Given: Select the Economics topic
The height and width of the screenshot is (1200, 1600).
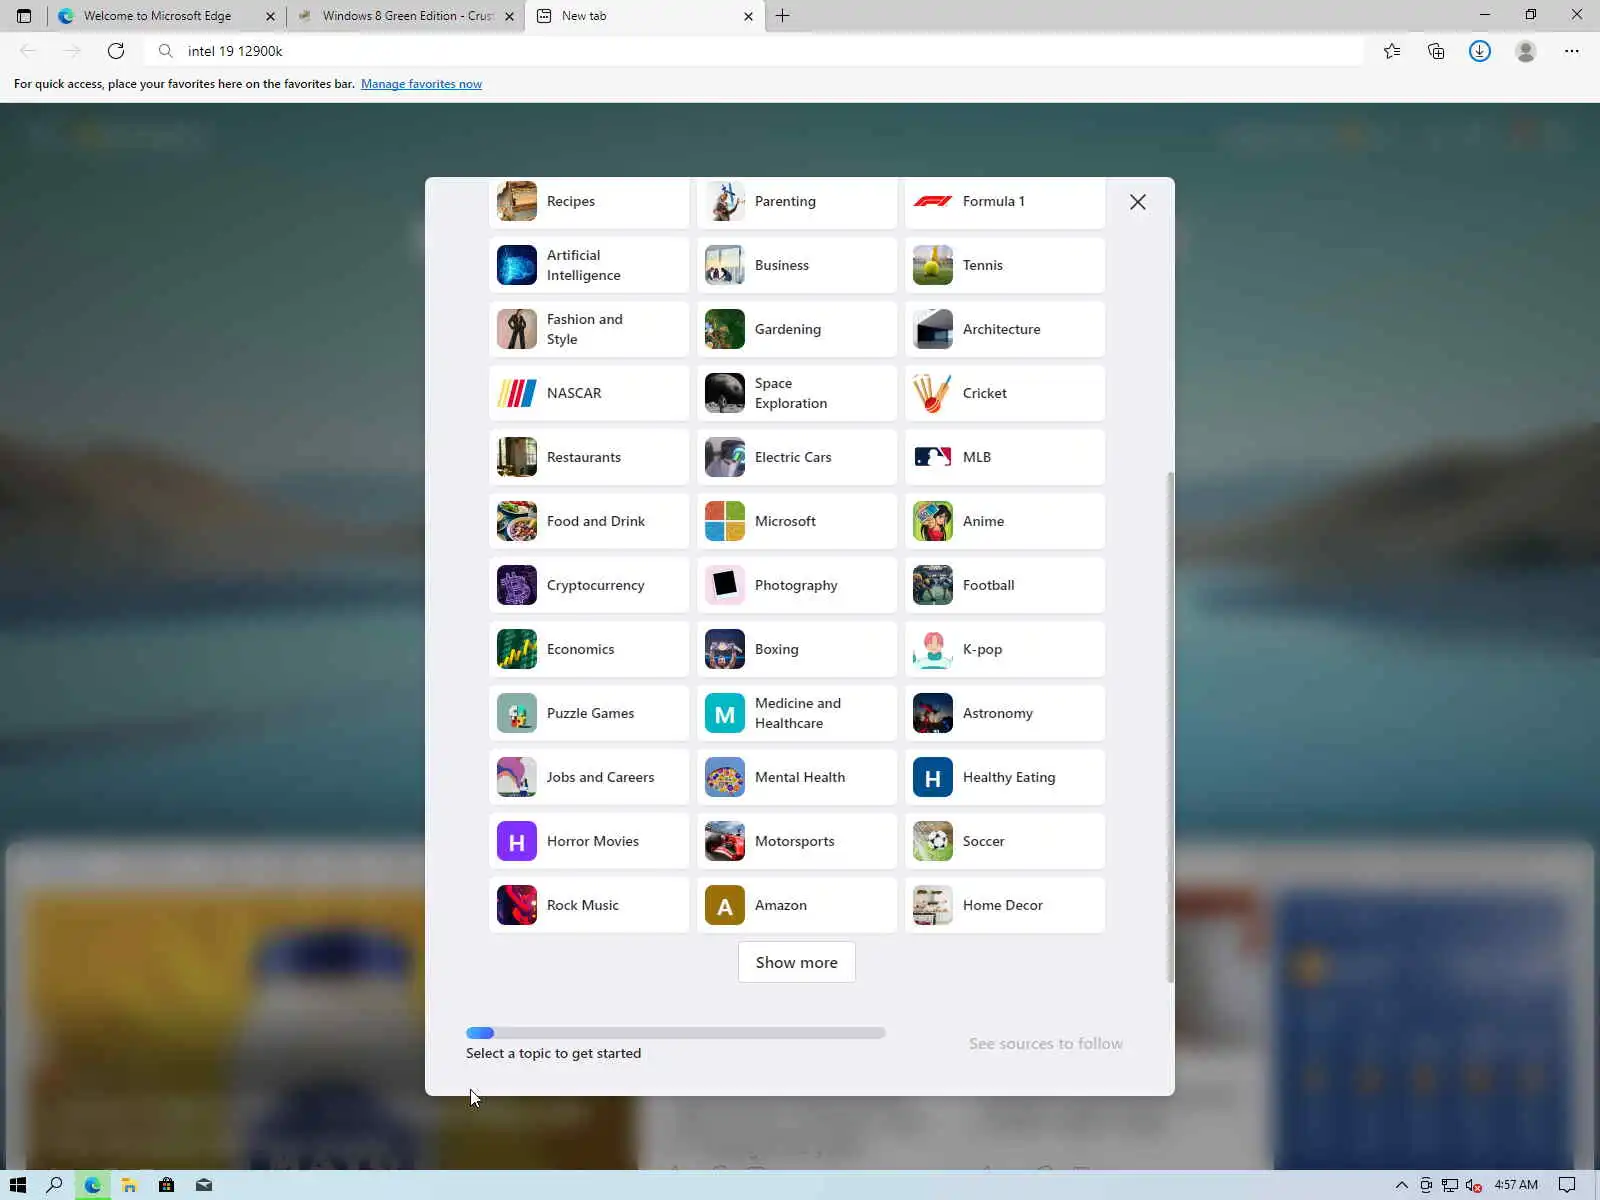Looking at the screenshot, I should (589, 649).
